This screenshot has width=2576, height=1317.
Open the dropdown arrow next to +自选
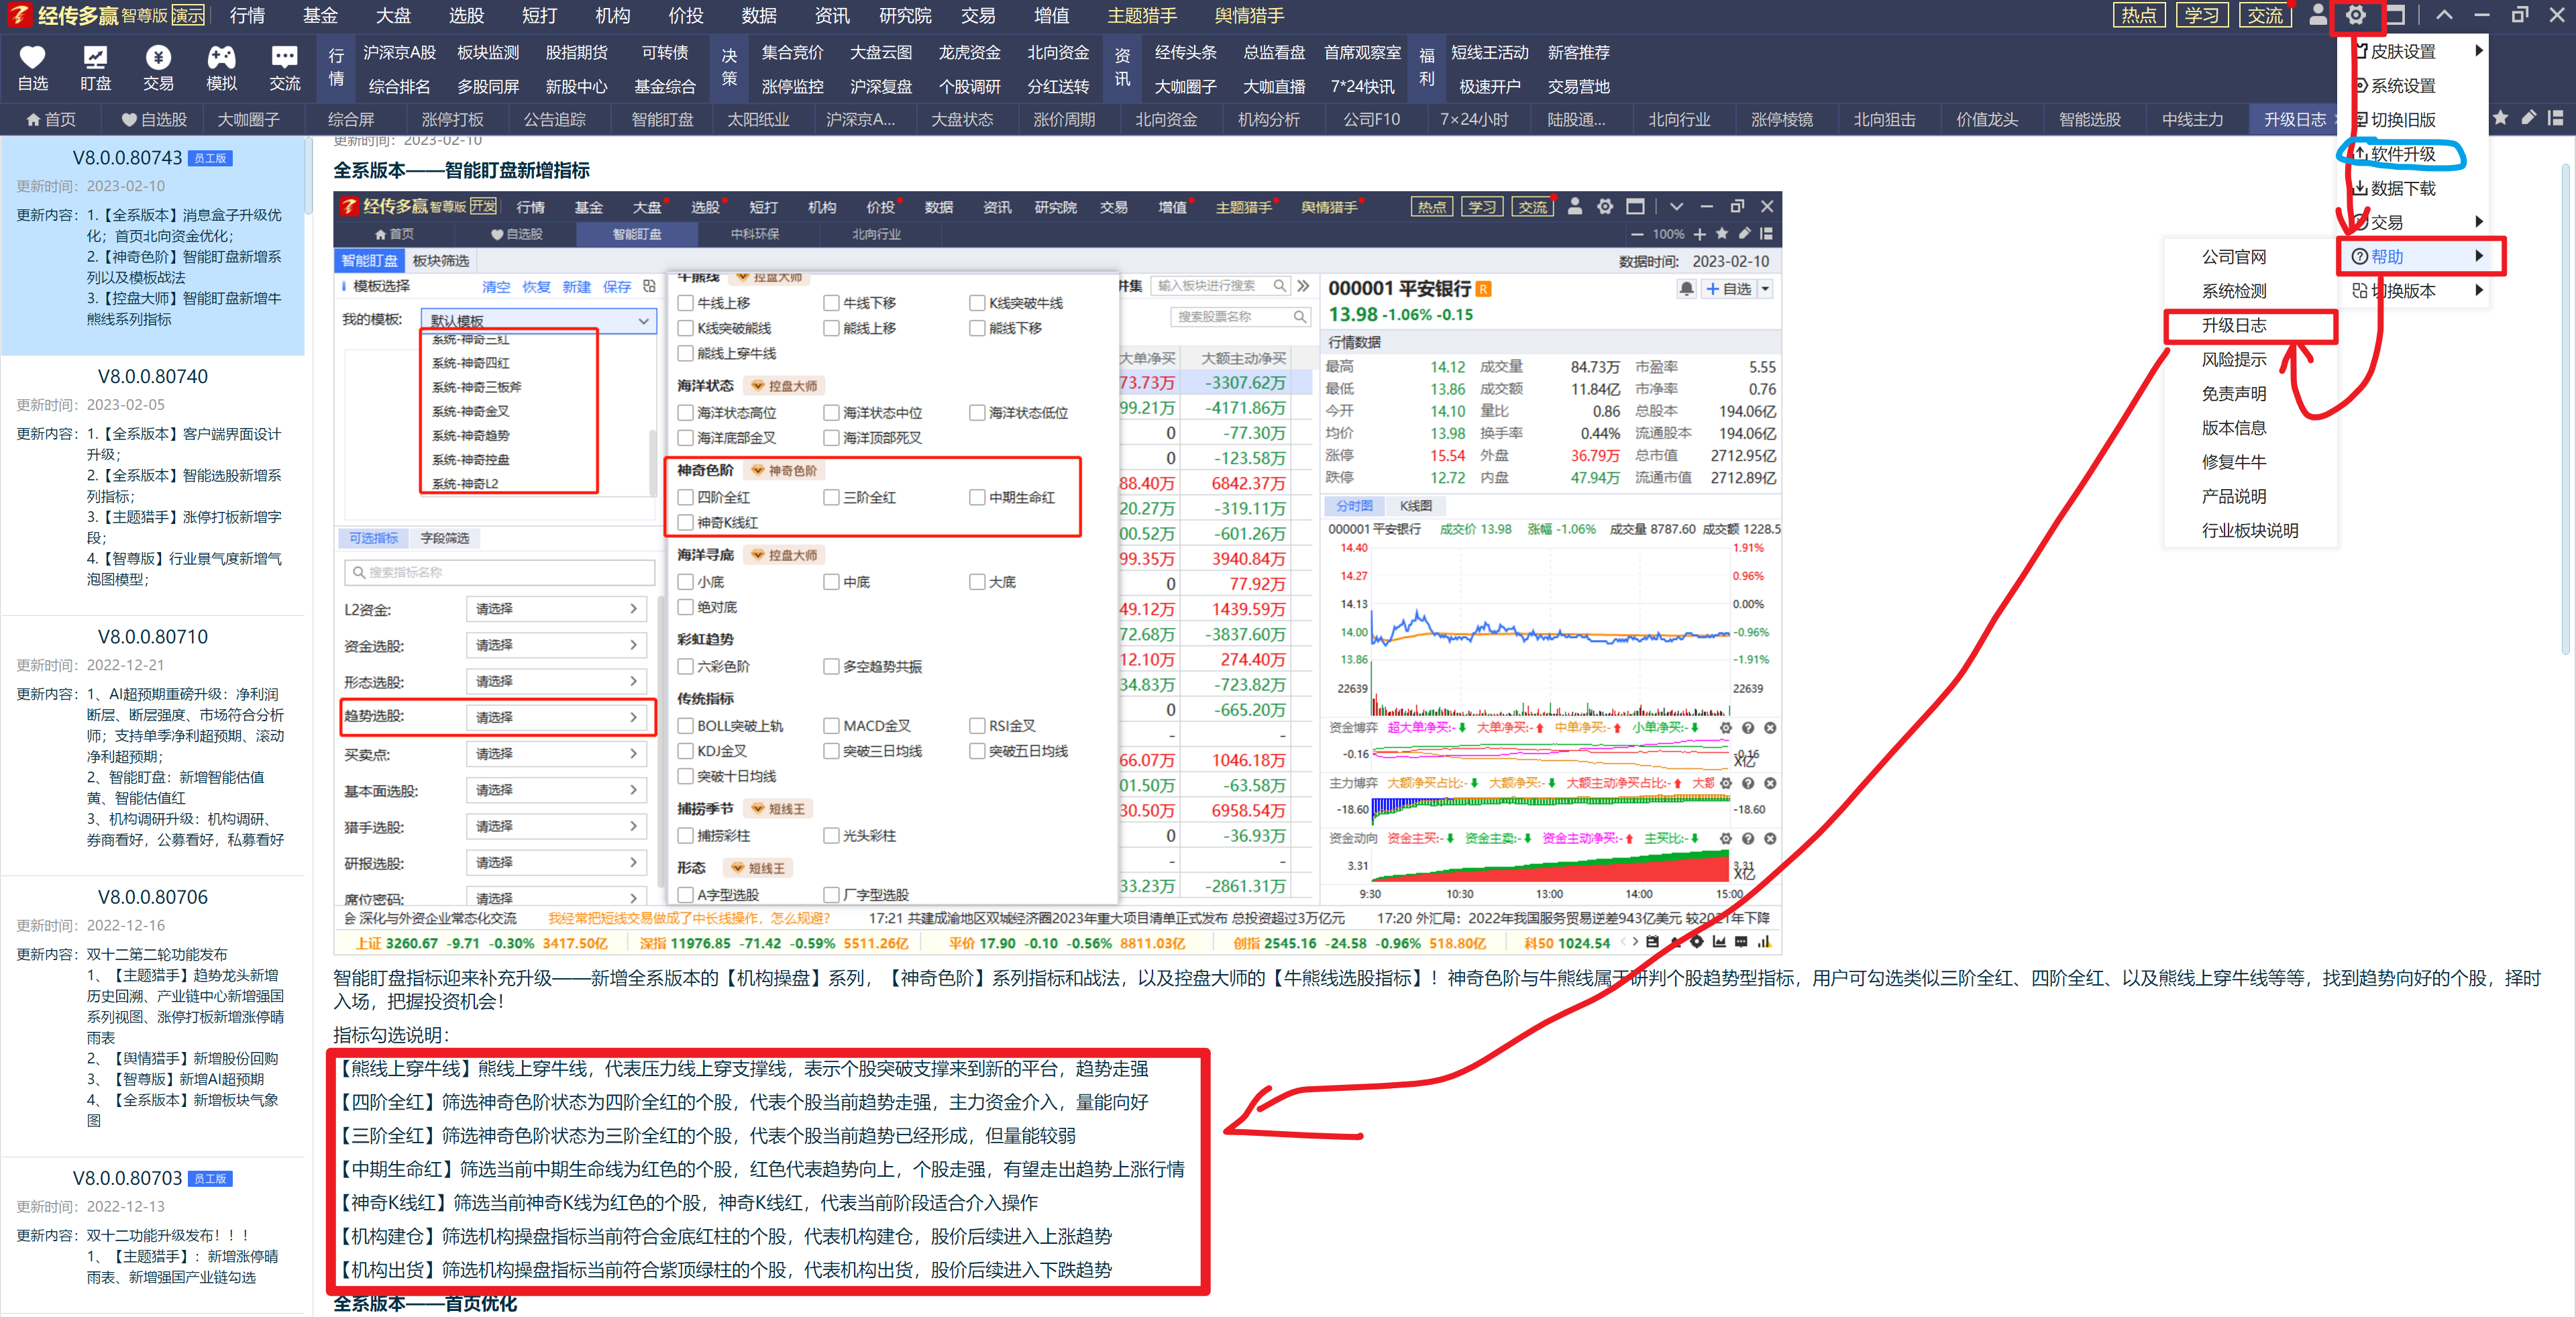tap(1765, 289)
